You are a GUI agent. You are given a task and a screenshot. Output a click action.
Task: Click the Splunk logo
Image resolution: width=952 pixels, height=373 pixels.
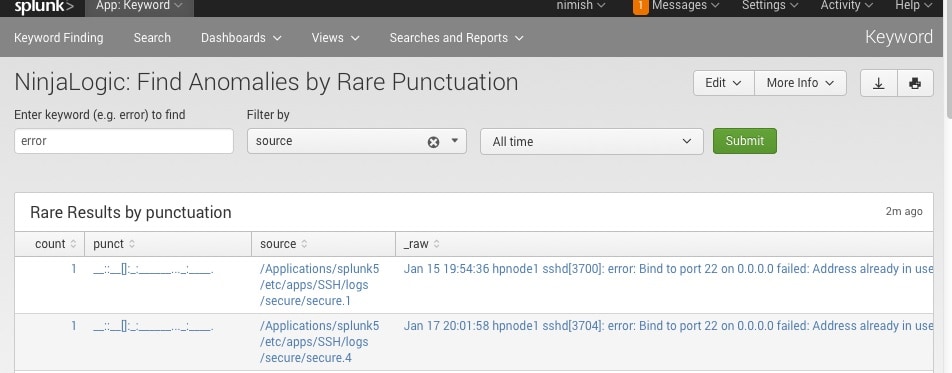[x=44, y=7]
